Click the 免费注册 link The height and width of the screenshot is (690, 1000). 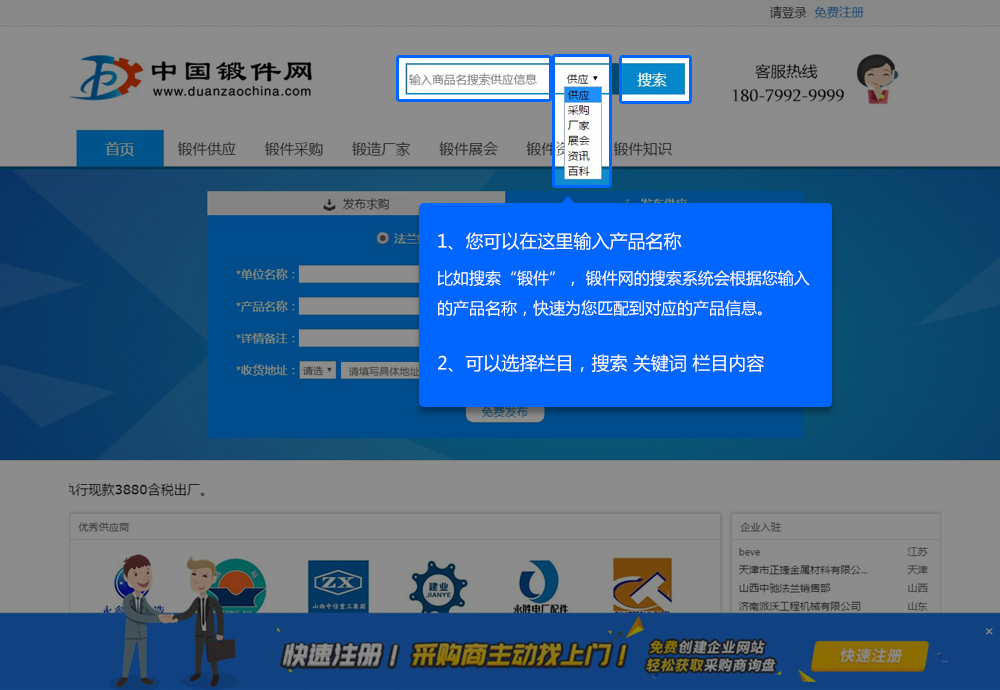pos(838,13)
